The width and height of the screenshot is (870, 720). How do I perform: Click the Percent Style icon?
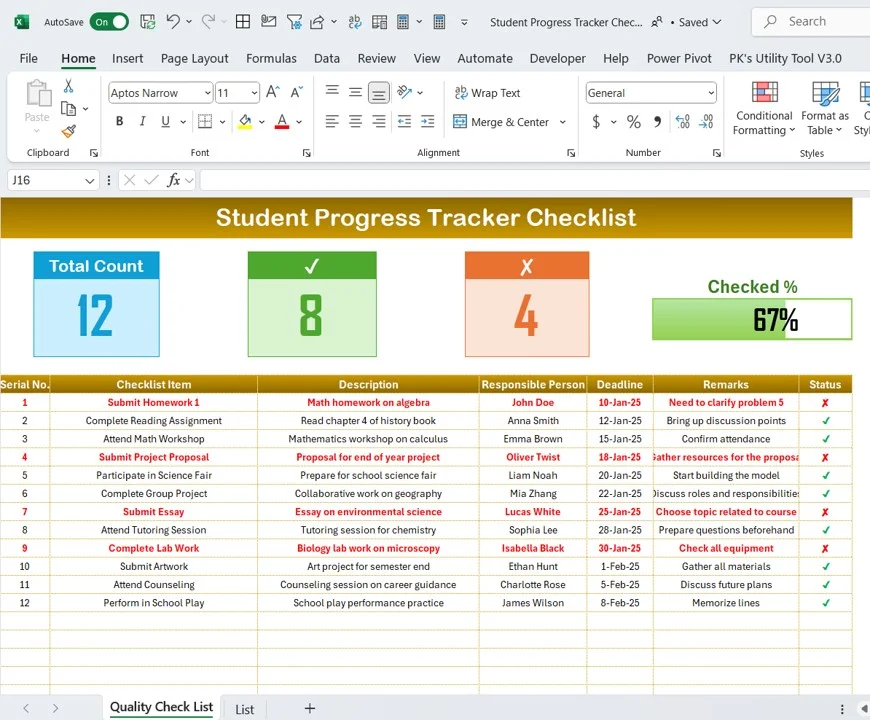tap(634, 121)
